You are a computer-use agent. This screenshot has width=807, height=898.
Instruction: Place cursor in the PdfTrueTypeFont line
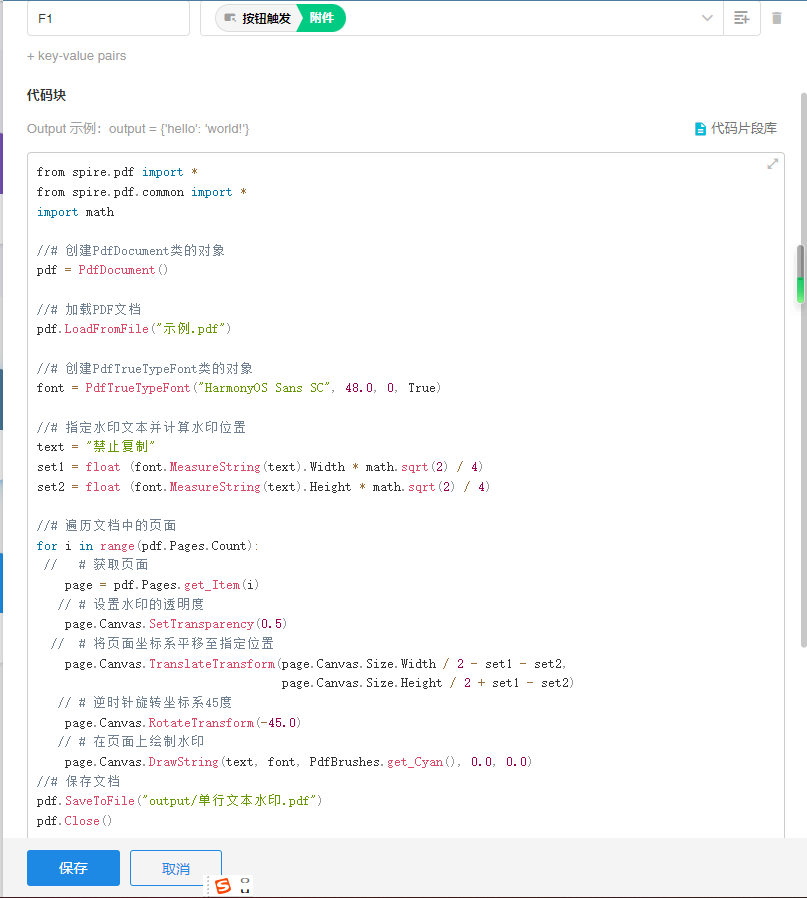click(x=238, y=388)
